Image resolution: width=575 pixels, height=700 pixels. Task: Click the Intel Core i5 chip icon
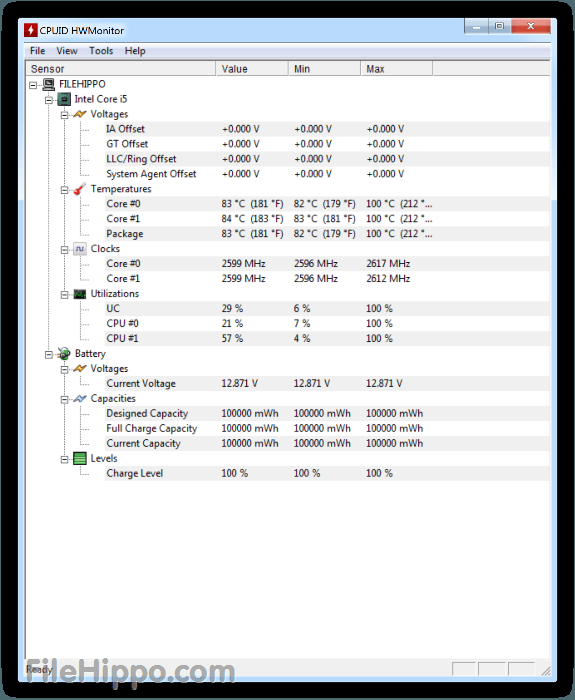(64, 99)
